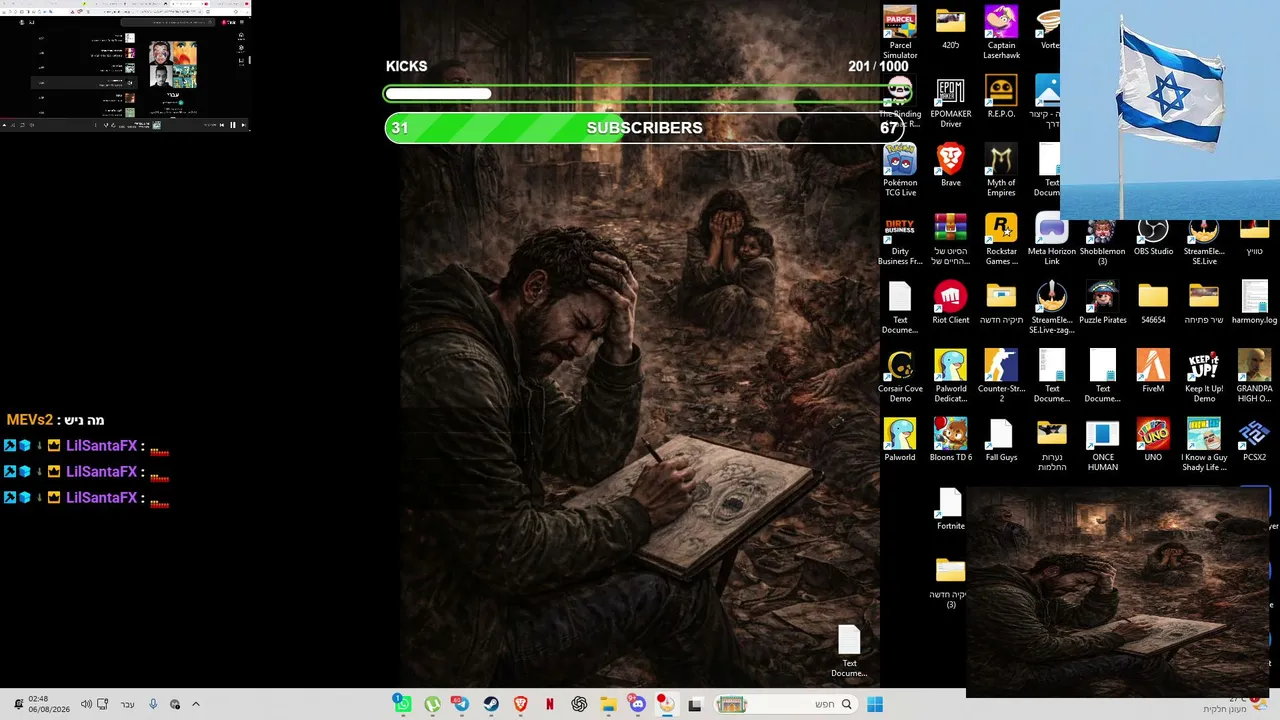Open the Windows Start menu
Image resolution: width=1280 pixels, height=720 pixels.
coord(875,704)
